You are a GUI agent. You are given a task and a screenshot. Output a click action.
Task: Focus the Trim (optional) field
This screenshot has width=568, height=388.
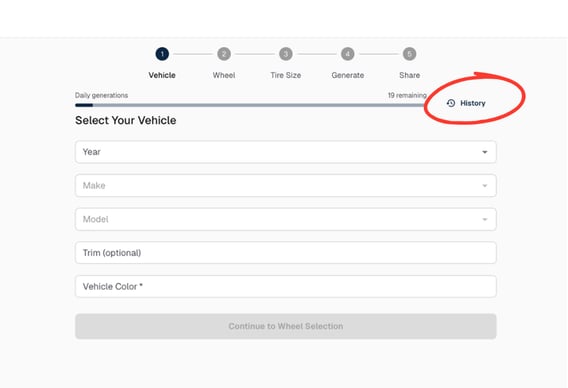point(286,253)
